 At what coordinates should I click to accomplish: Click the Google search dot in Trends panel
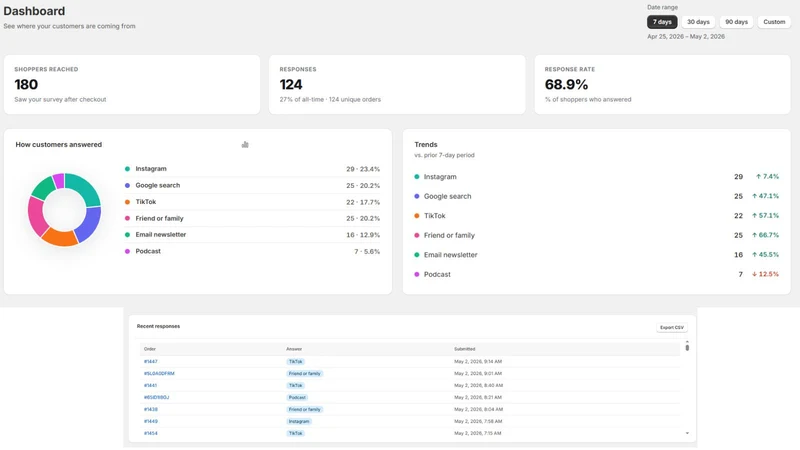pos(417,196)
